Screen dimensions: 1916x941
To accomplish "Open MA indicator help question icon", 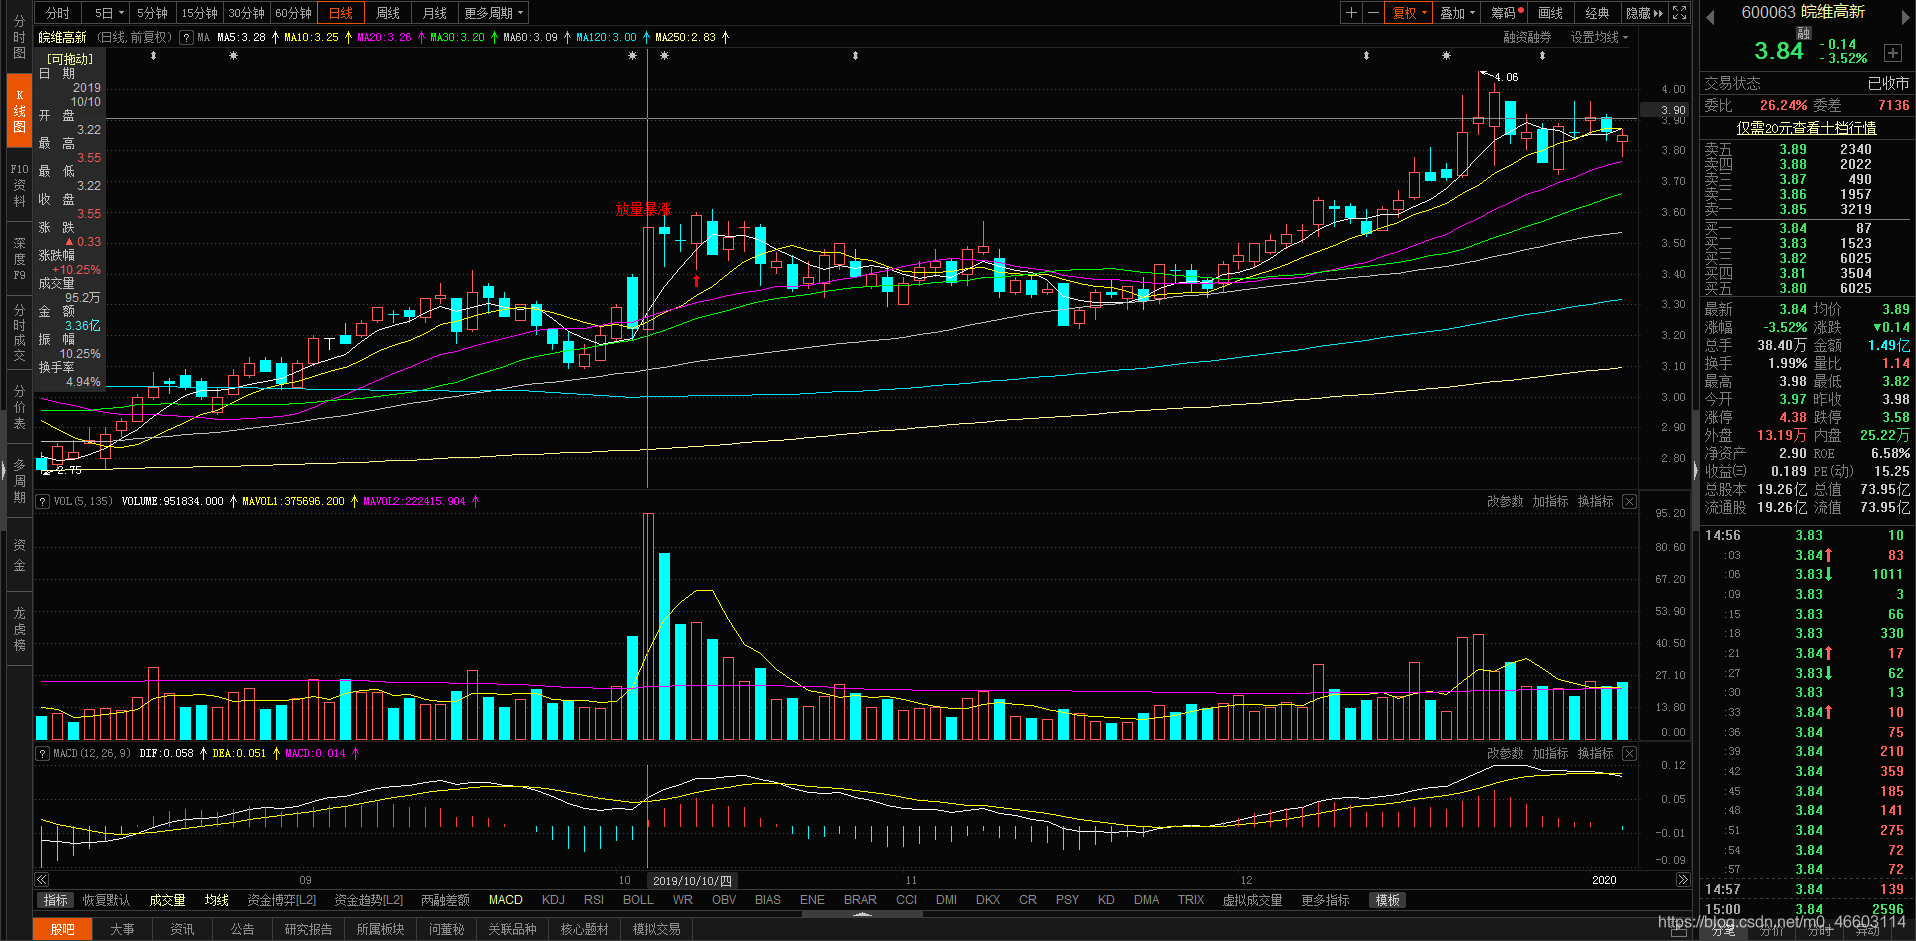I will 186,37.
